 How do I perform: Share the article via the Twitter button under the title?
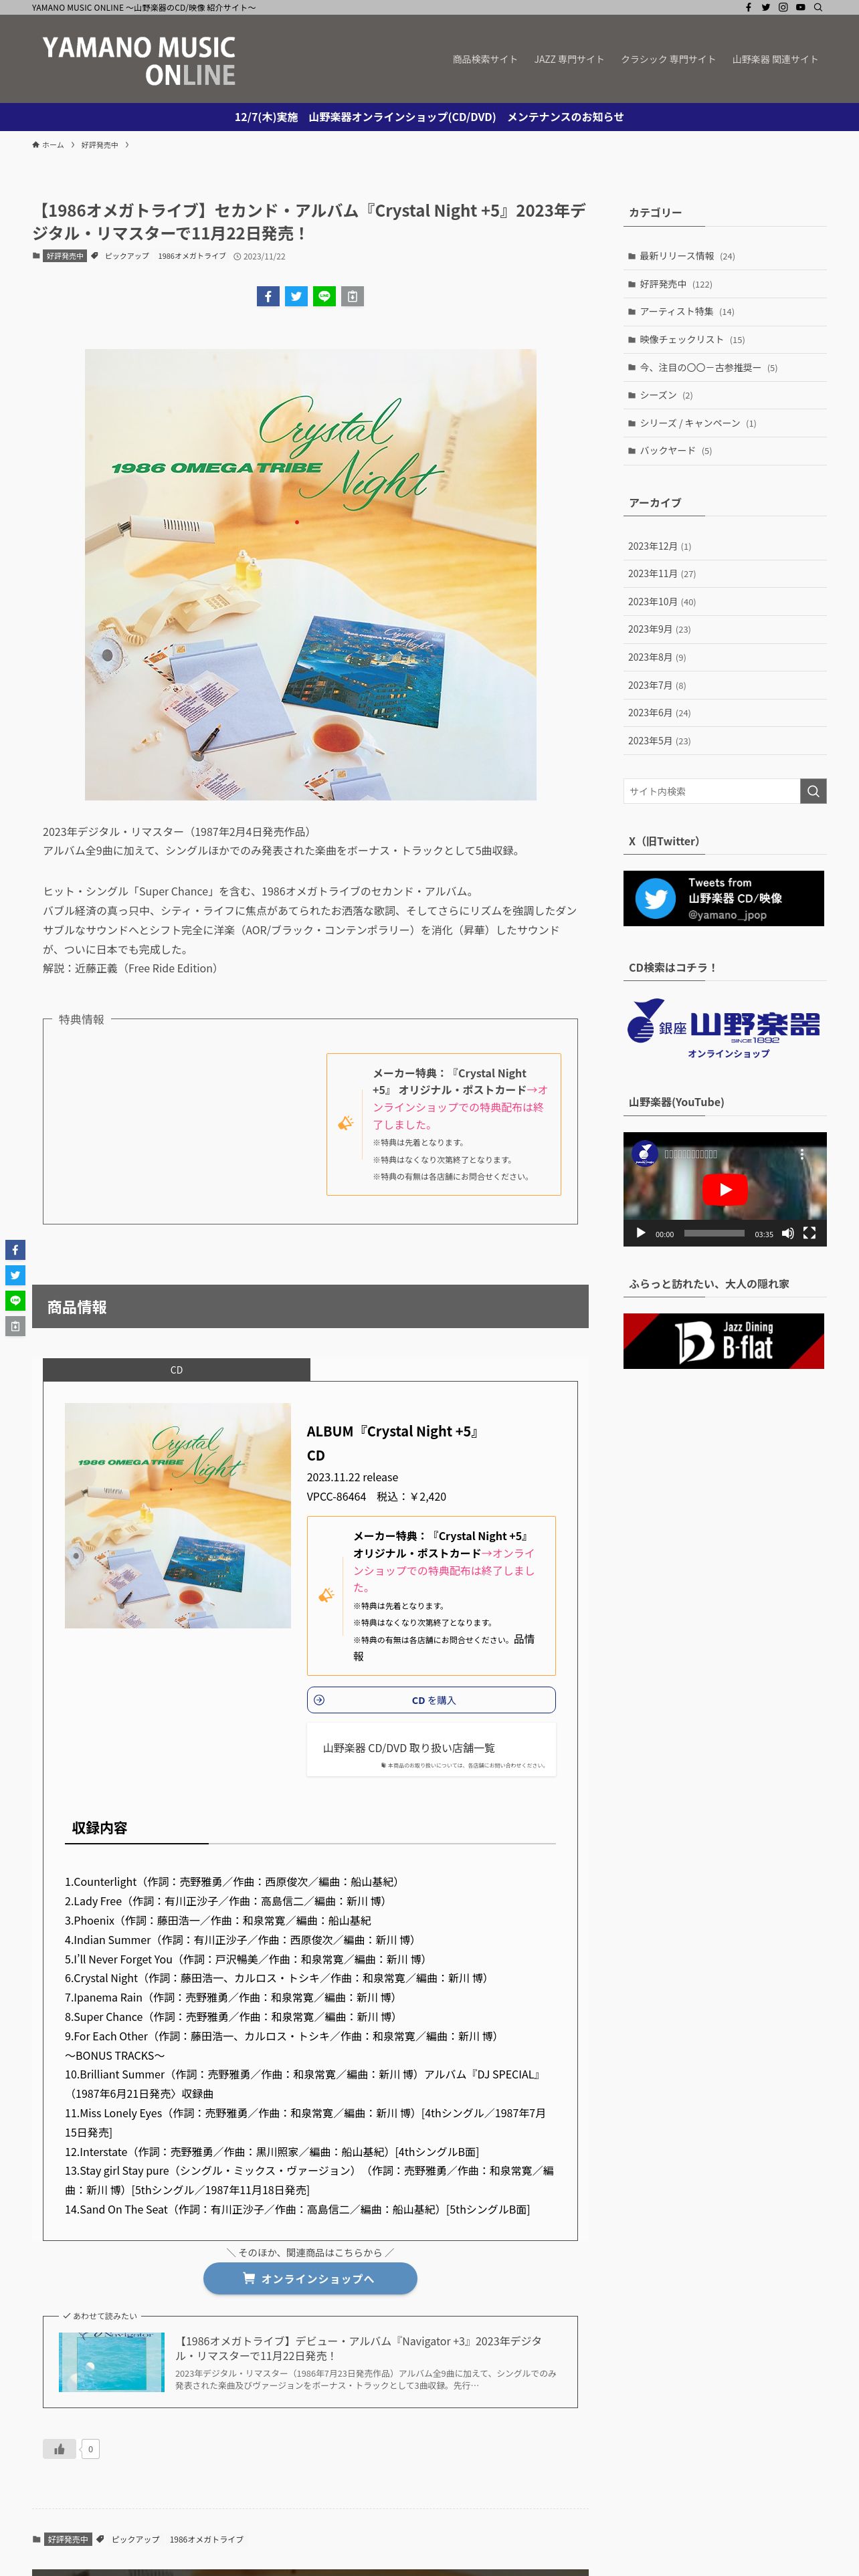pos(296,296)
